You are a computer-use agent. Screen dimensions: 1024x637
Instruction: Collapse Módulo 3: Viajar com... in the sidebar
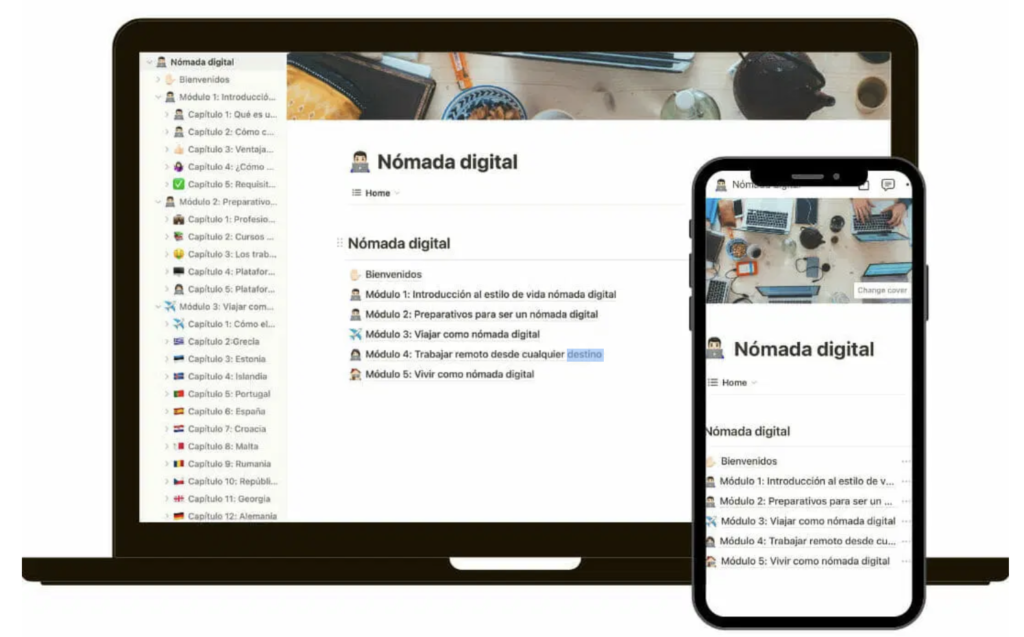coord(158,307)
